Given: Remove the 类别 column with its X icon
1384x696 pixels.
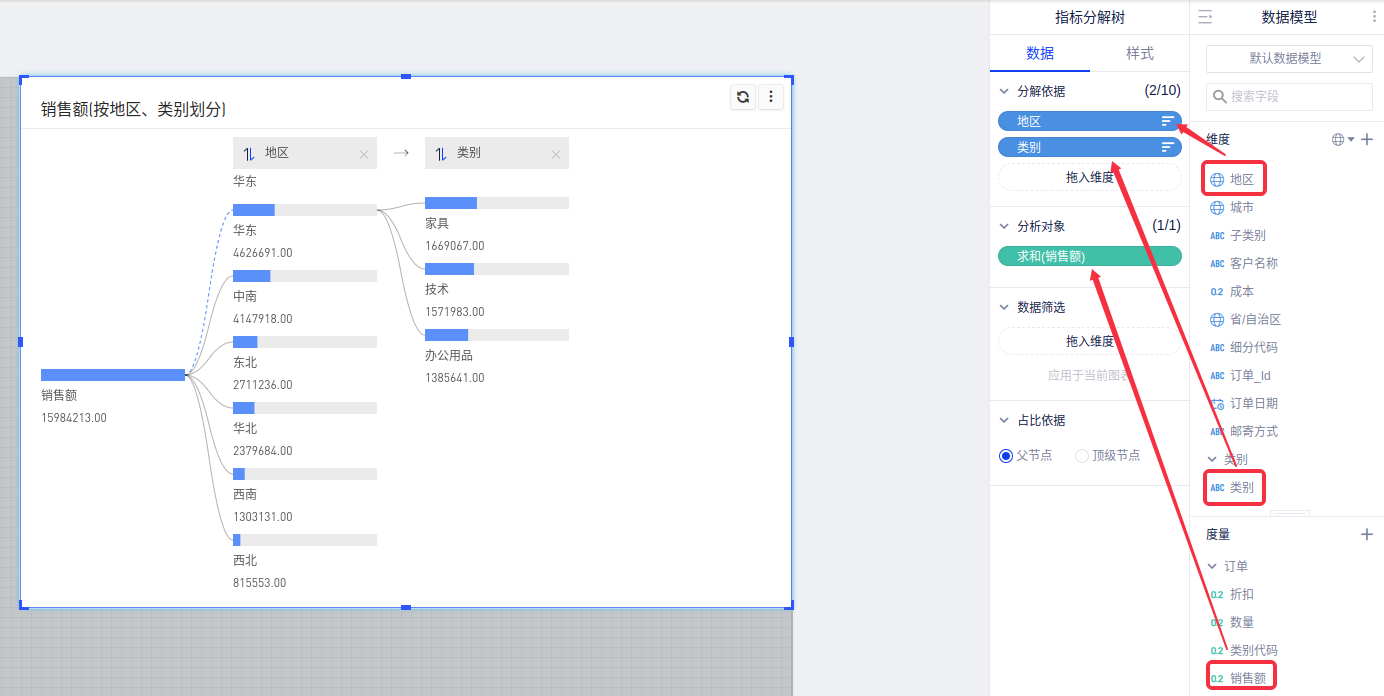Looking at the screenshot, I should [x=556, y=154].
